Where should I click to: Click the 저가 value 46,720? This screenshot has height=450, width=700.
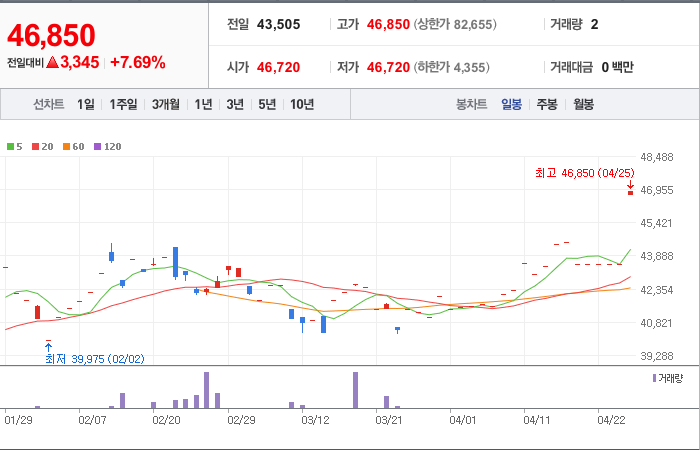[388, 67]
